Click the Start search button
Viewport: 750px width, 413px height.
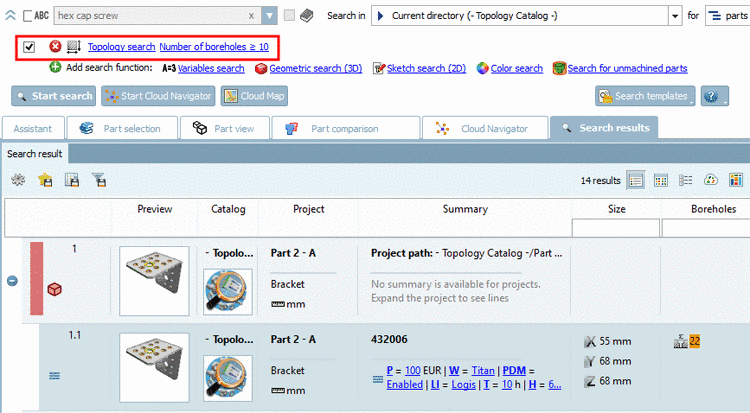[54, 96]
